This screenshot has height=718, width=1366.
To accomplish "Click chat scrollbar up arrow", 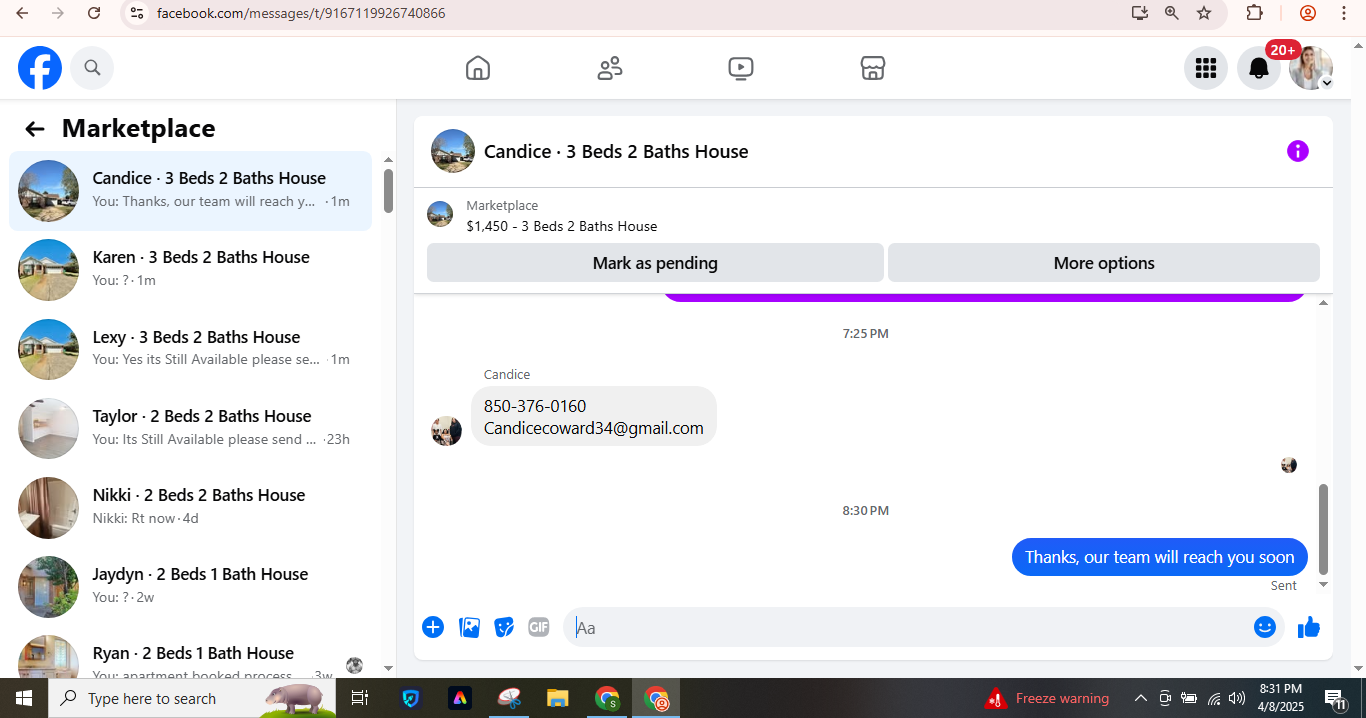I will point(1324,302).
